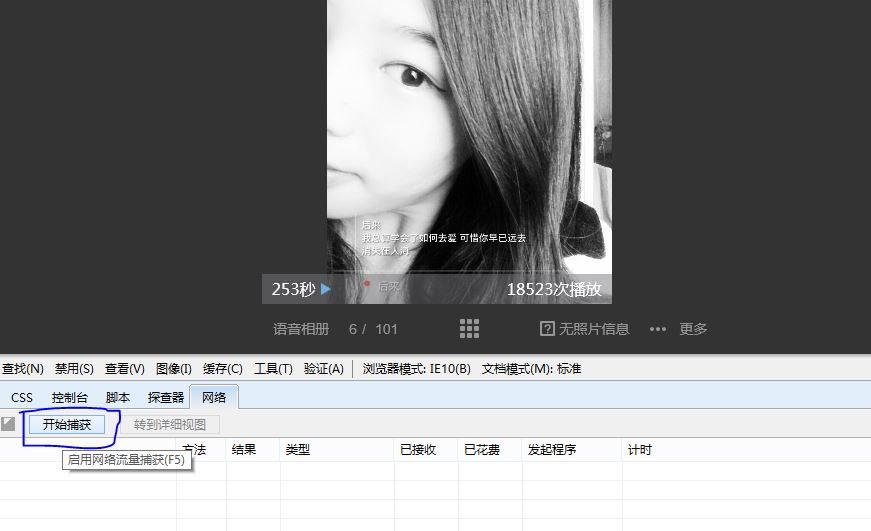The image size is (871, 531).
Task: Click the 18523次播放 play count text
Action: click(x=554, y=289)
